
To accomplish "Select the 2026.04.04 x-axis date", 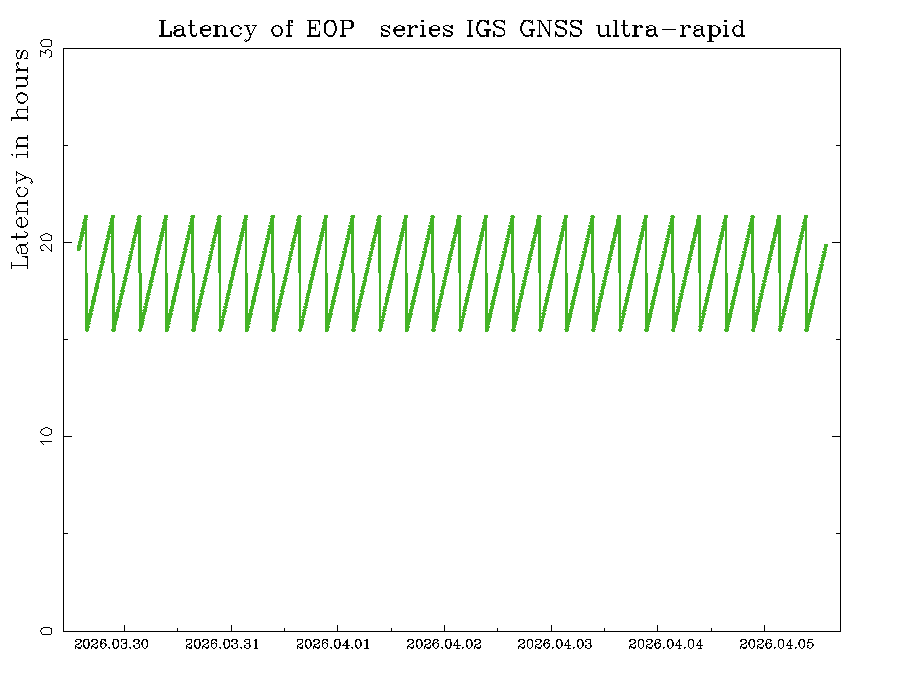I will [665, 645].
